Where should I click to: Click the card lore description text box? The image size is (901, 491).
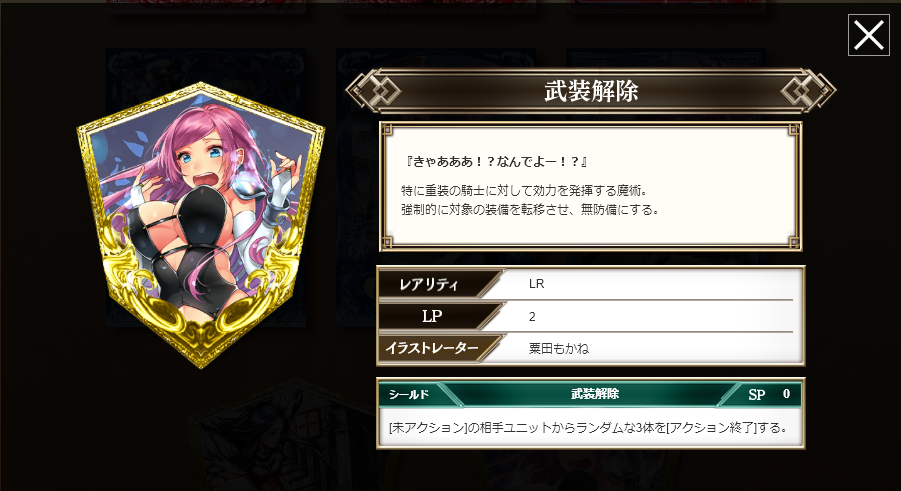(x=591, y=186)
